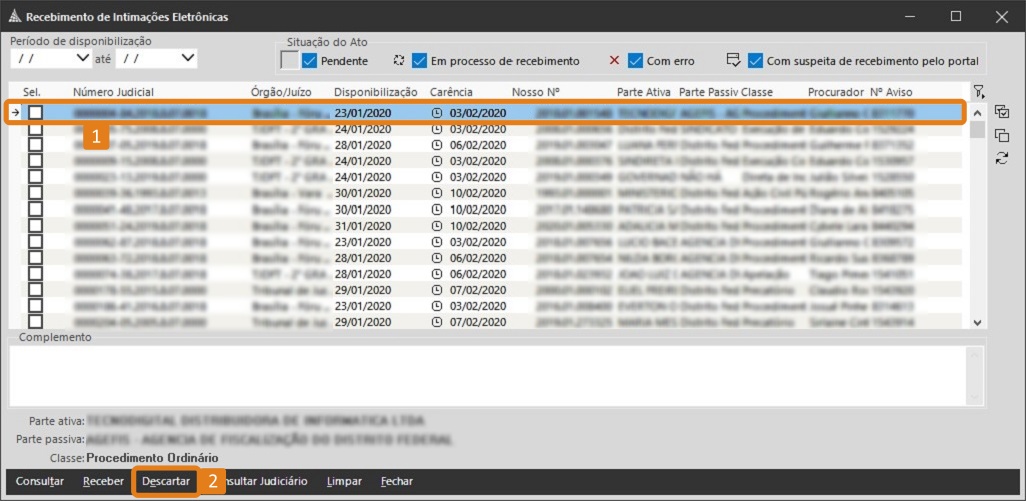Open the start date dropdown for the period

(x=83, y=59)
